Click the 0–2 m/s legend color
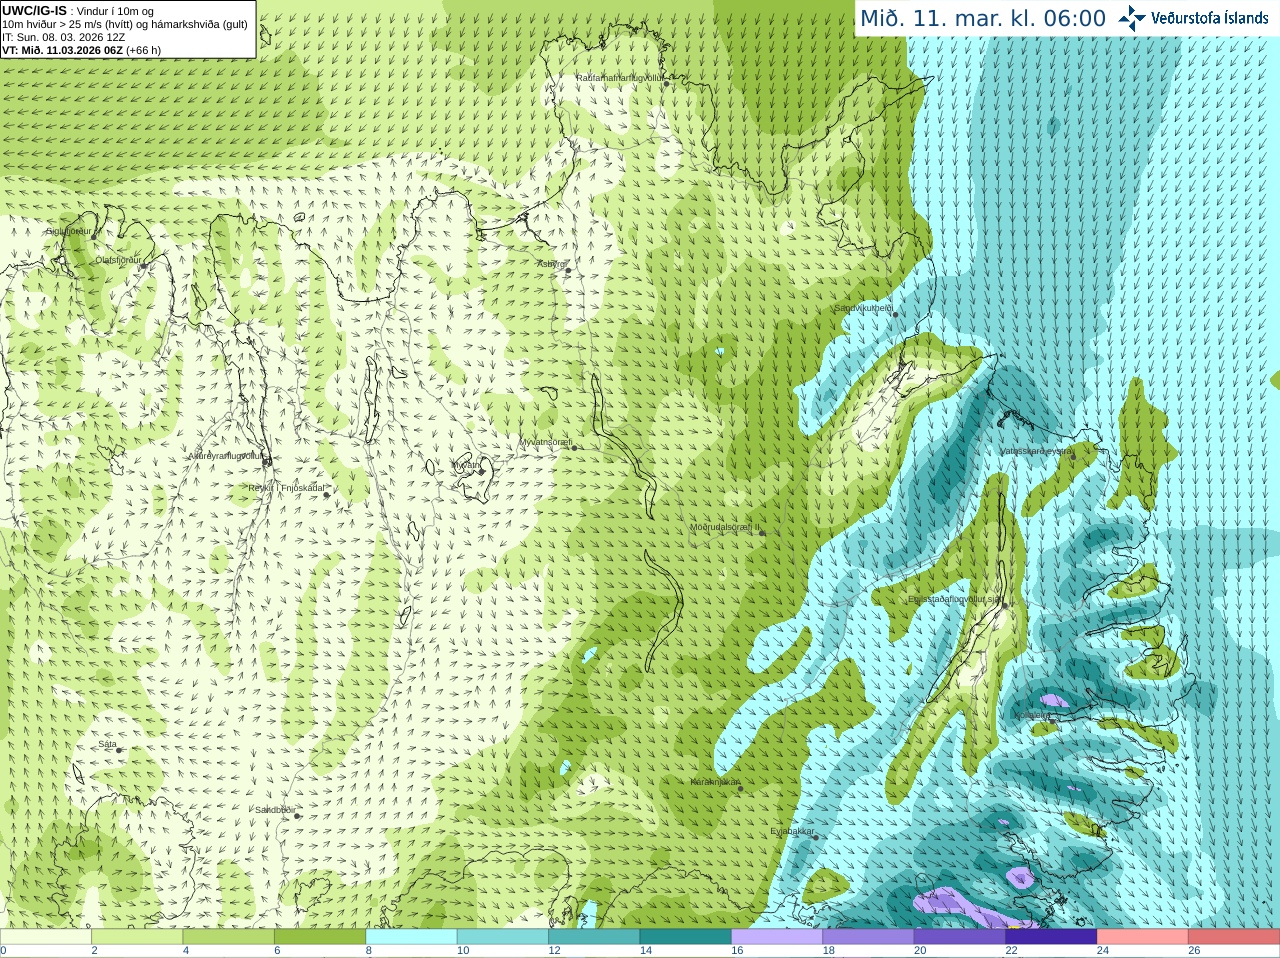The height and width of the screenshot is (958, 1280). pyautogui.click(x=46, y=937)
